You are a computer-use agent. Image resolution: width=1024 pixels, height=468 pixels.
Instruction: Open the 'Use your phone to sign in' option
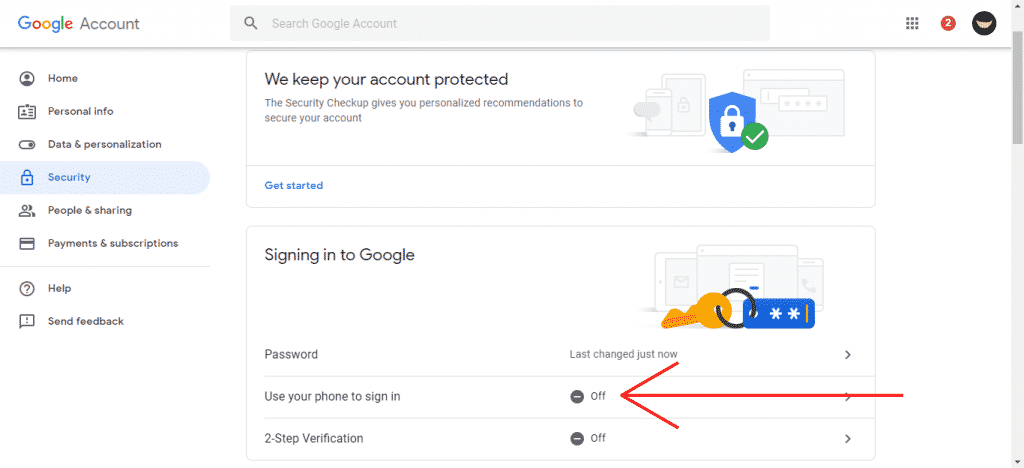click(x=332, y=396)
